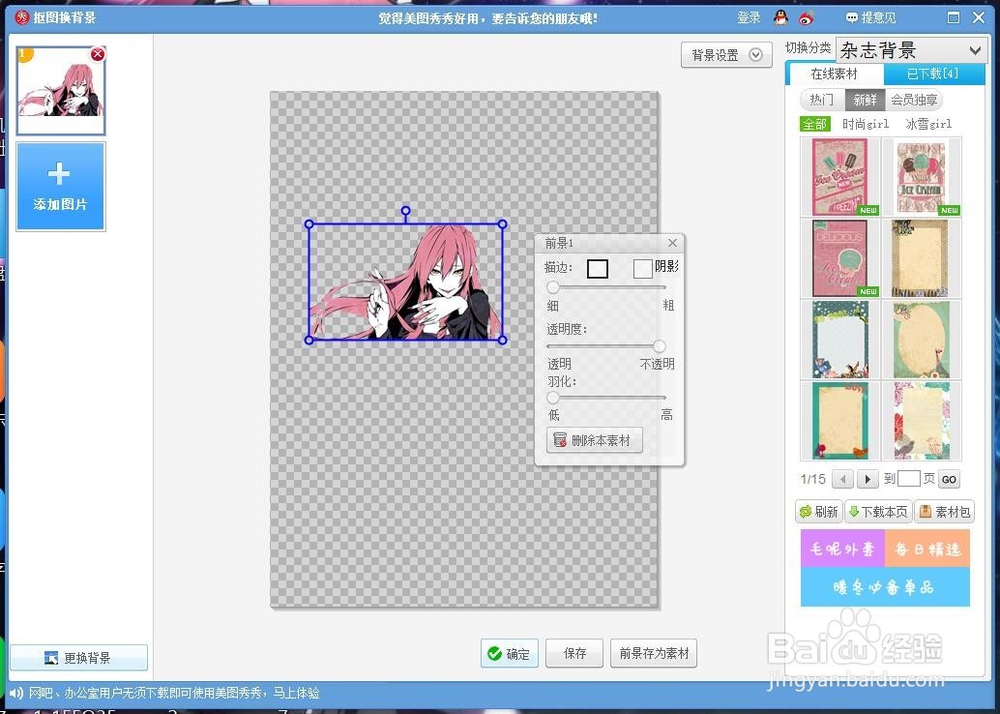Viewport: 1000px width, 714px height.
Task: Choose the 冰雪girl category
Action: pyautogui.click(x=928, y=124)
